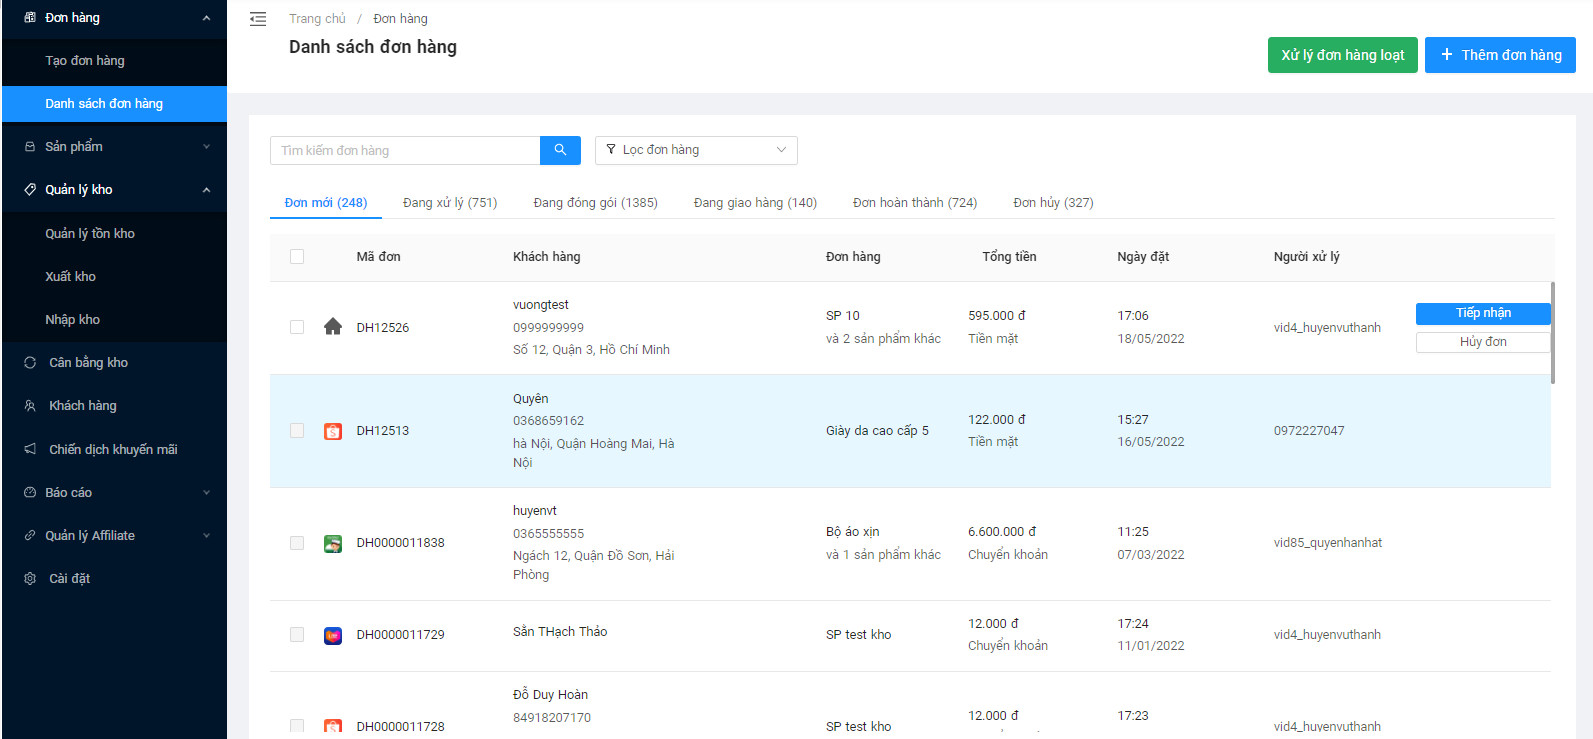Click the Ngày đặt column header
The height and width of the screenshot is (739, 1593).
point(1143,257)
